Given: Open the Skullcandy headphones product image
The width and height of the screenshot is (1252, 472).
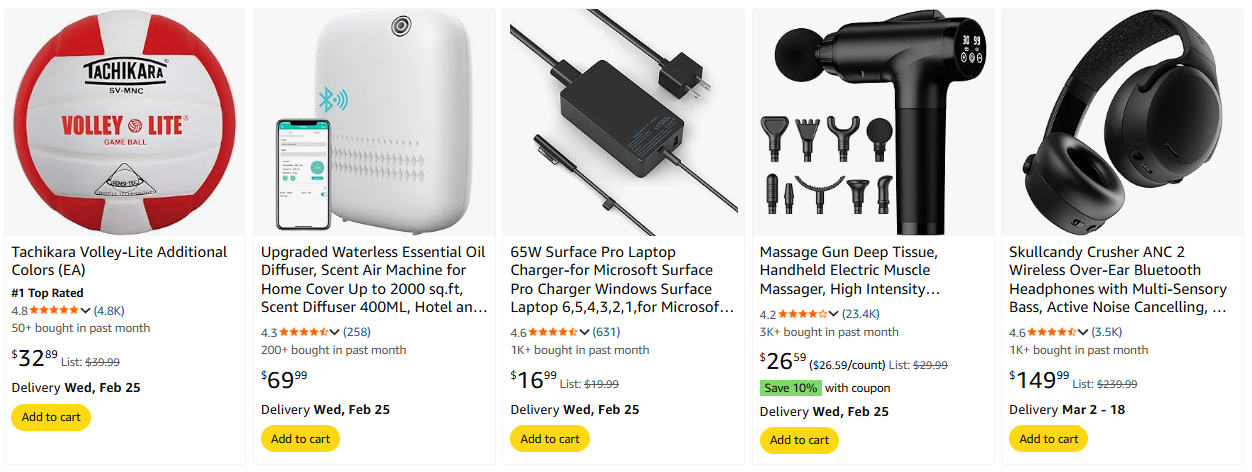Looking at the screenshot, I should 1123,122.
